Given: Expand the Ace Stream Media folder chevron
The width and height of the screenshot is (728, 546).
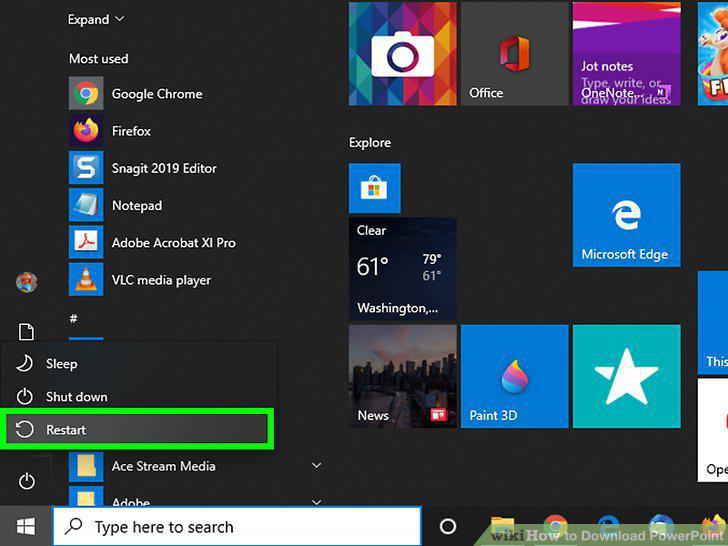Looking at the screenshot, I should tap(317, 465).
